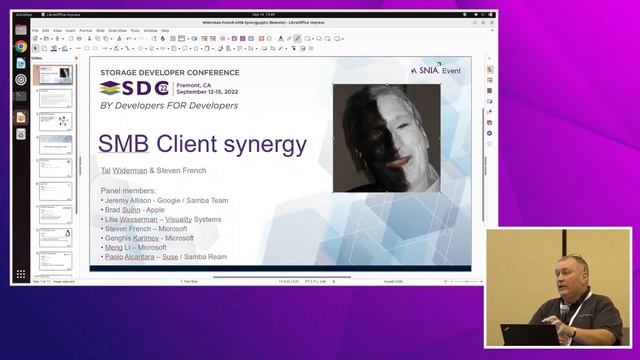Toggle Show Draw Functions button
The height and width of the screenshot is (360, 640).
point(297,39)
